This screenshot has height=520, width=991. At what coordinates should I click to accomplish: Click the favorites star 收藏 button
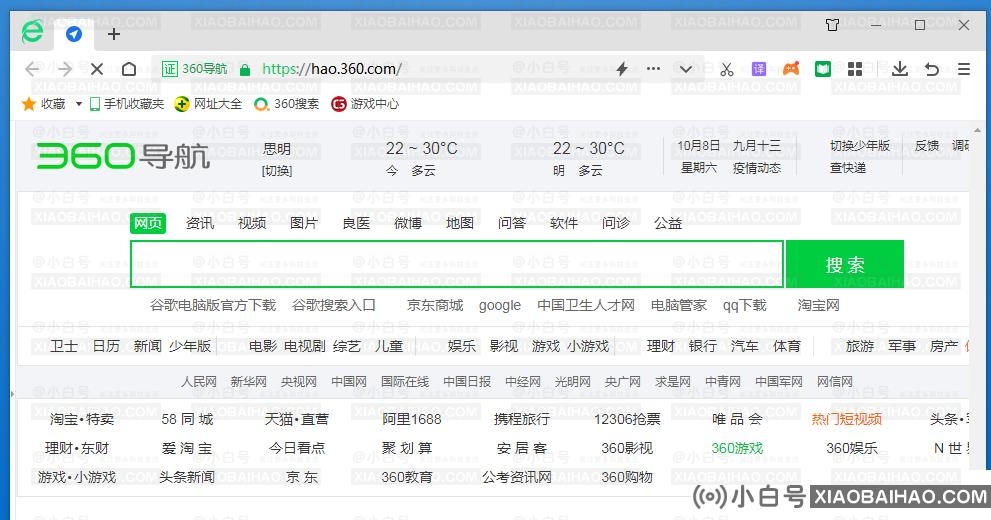click(44, 104)
